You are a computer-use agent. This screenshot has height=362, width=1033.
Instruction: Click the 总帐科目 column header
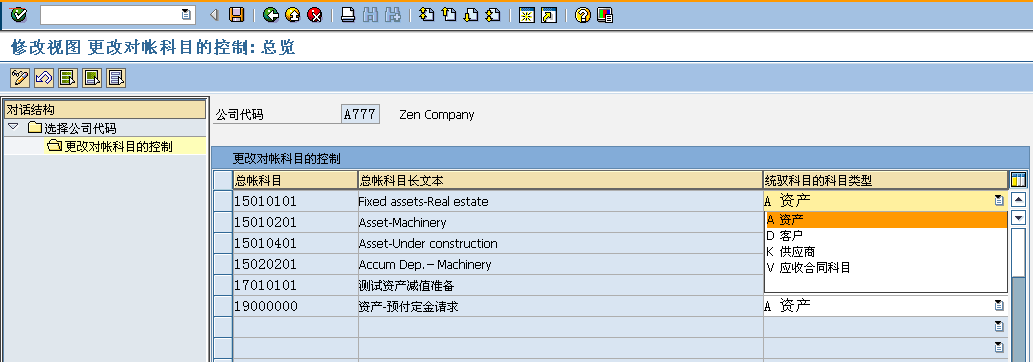point(296,180)
